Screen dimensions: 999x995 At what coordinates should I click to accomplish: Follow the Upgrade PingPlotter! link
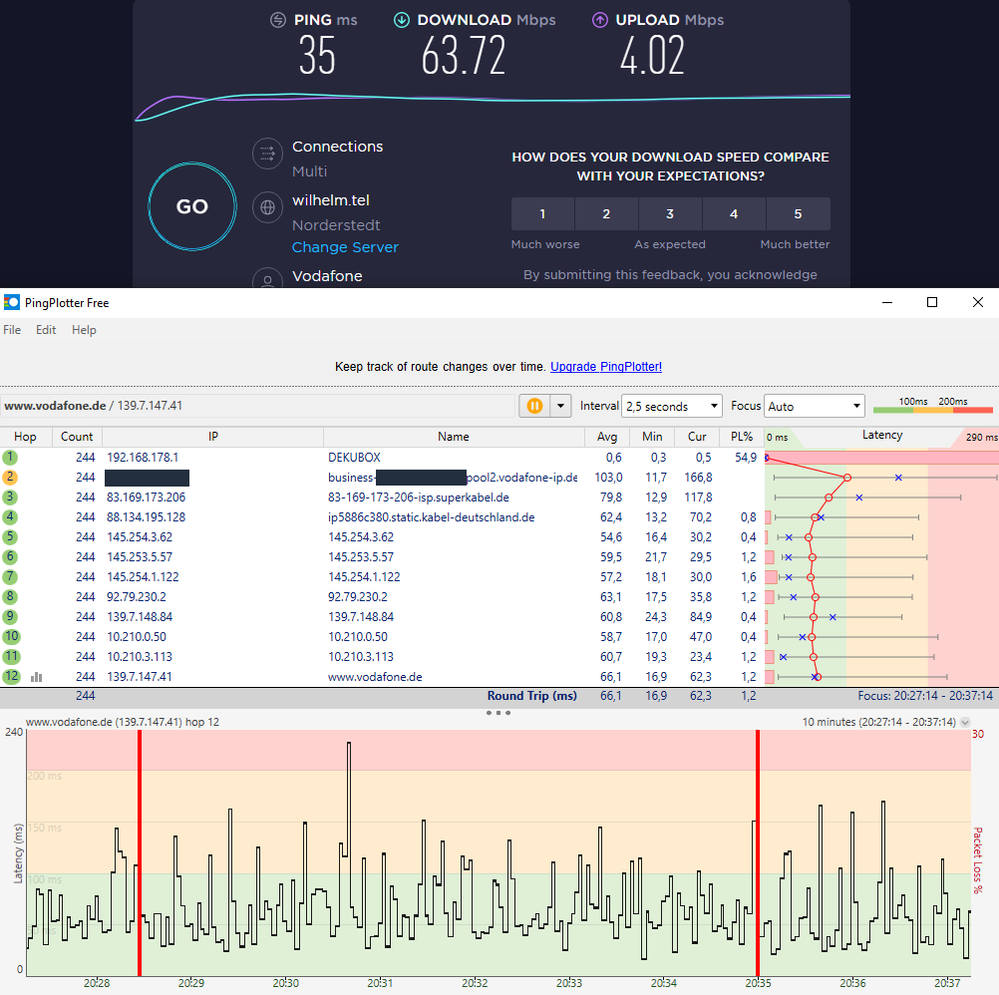[606, 366]
